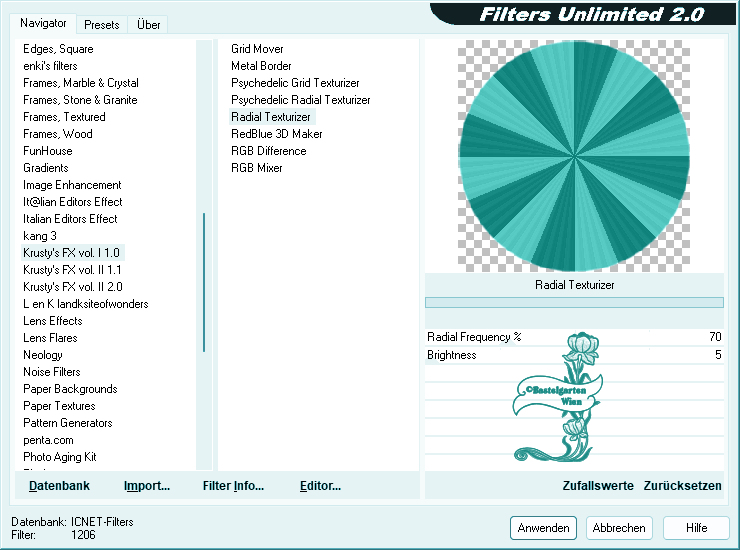Select the Grid Mover filter
The height and width of the screenshot is (550, 740).
[x=257, y=49]
